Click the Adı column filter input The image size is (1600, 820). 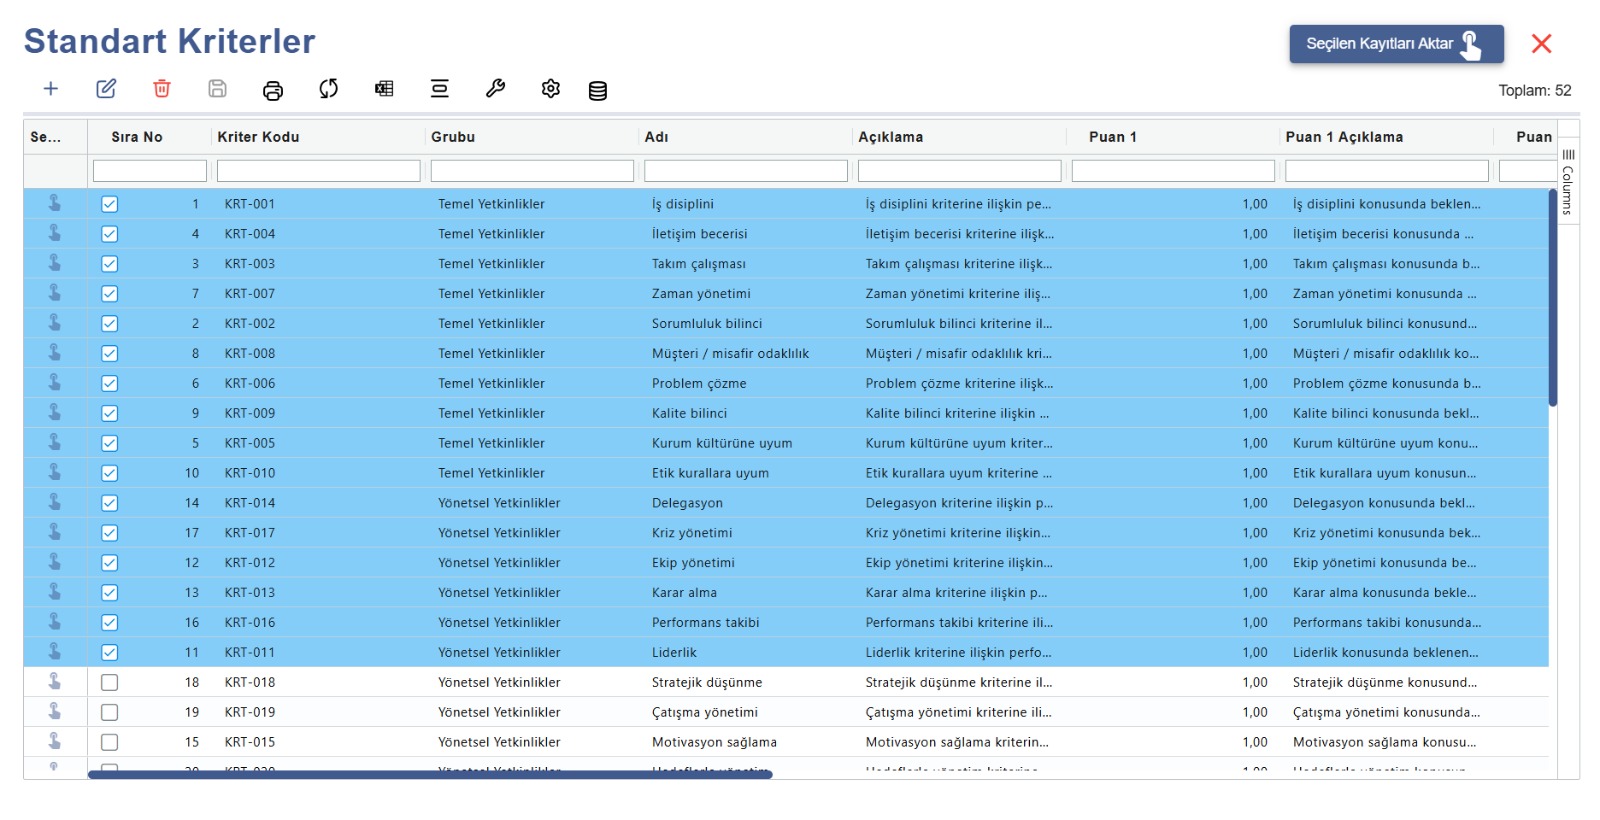click(x=746, y=171)
